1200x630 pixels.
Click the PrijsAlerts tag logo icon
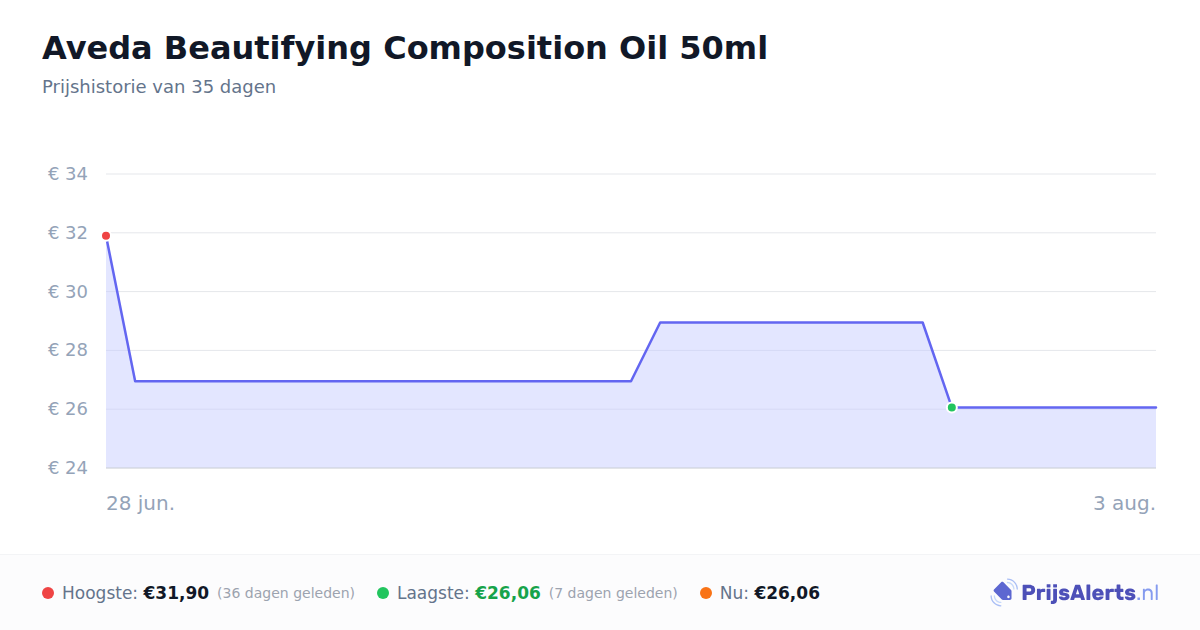pyautogui.click(x=1003, y=593)
